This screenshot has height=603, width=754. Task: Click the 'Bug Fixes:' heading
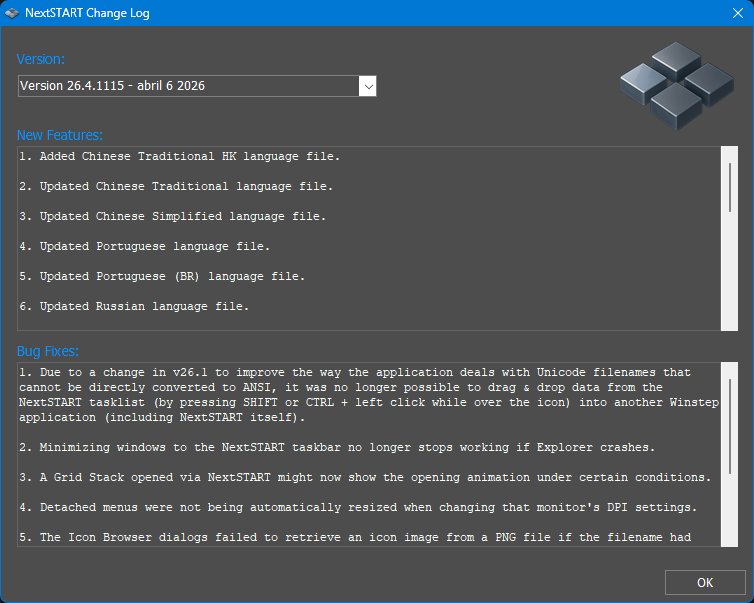coord(48,351)
